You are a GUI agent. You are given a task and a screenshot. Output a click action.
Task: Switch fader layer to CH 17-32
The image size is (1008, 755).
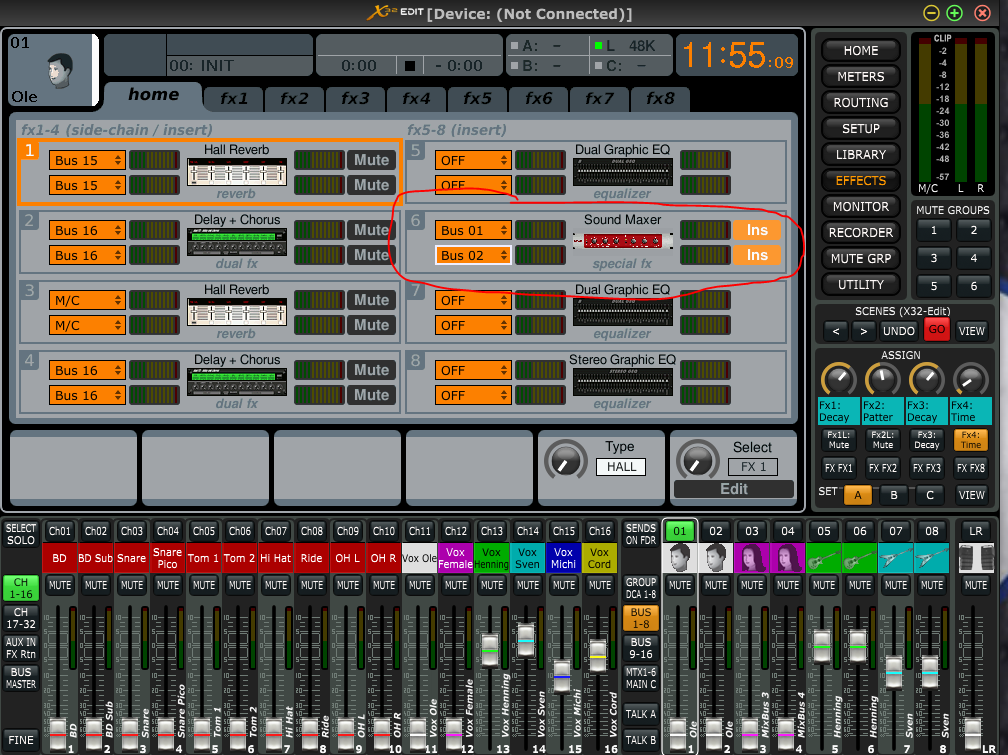tap(21, 618)
